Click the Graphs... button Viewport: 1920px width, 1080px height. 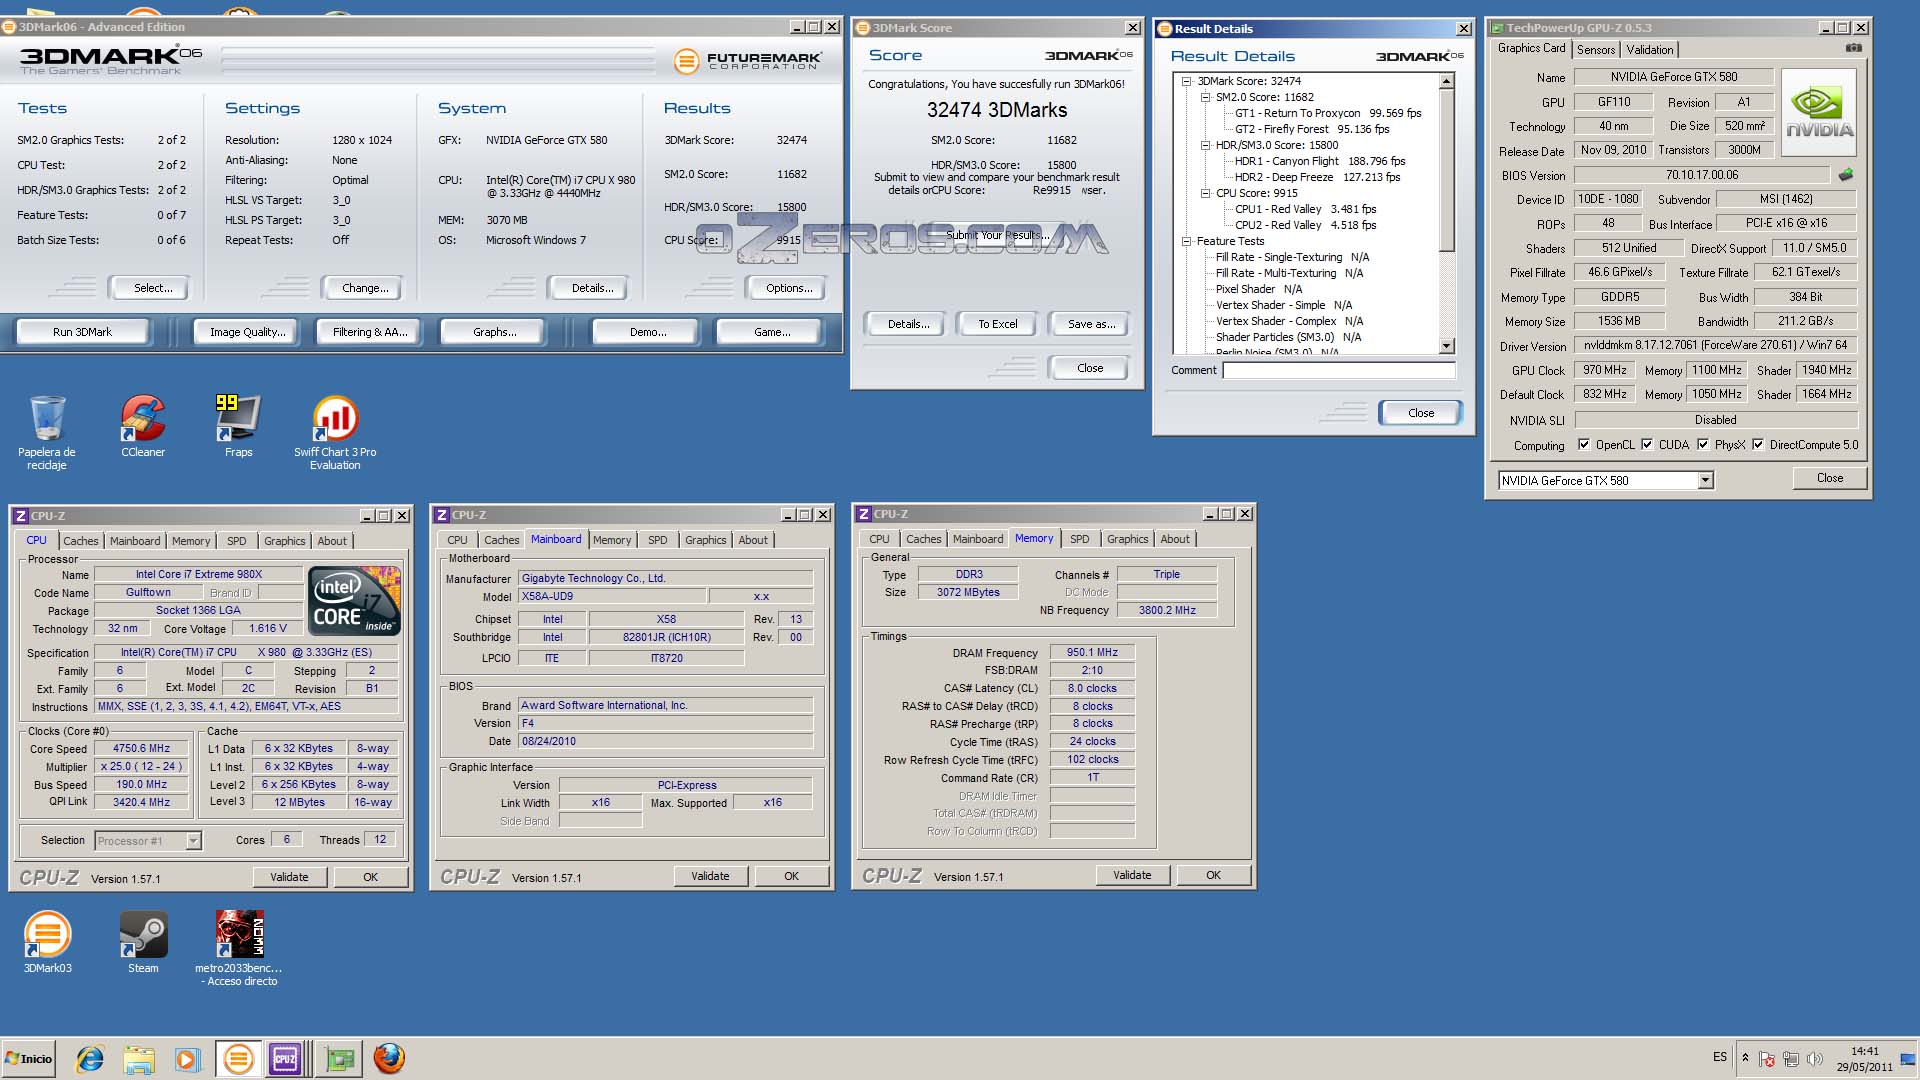(494, 332)
